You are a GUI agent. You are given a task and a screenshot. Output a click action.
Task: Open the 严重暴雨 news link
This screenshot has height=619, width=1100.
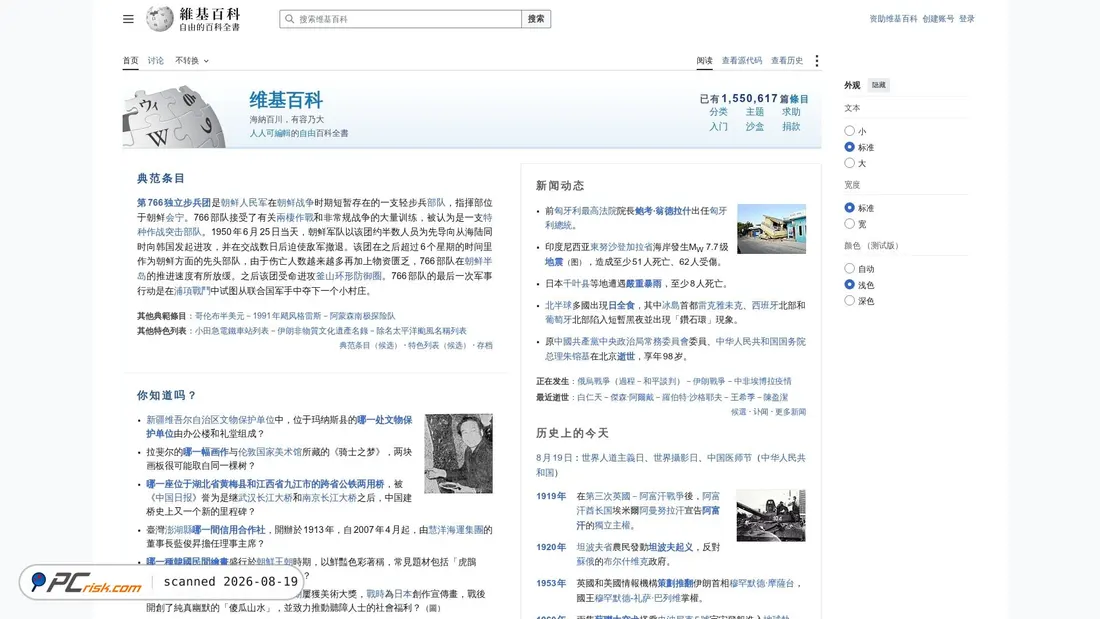click(x=644, y=284)
